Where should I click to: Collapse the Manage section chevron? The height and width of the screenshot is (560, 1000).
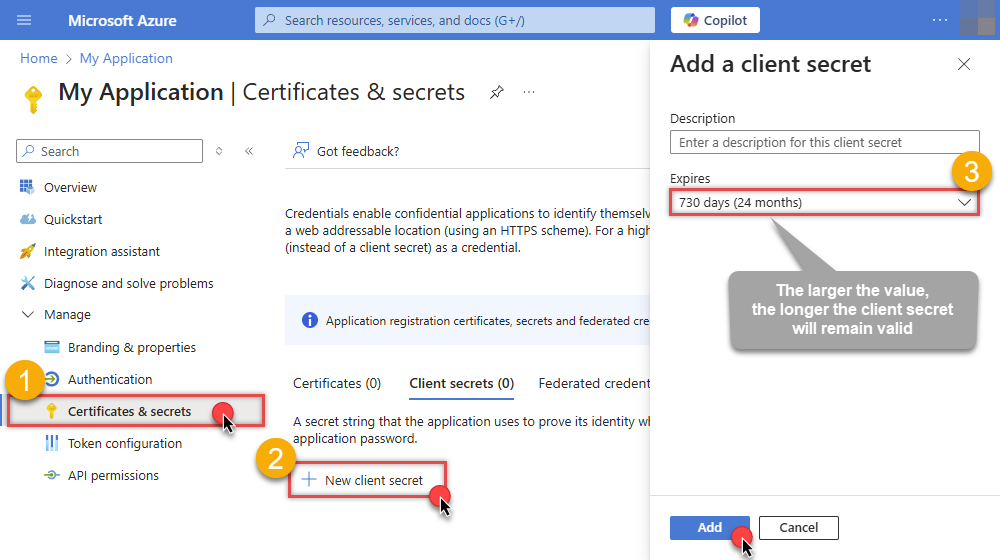point(27,314)
